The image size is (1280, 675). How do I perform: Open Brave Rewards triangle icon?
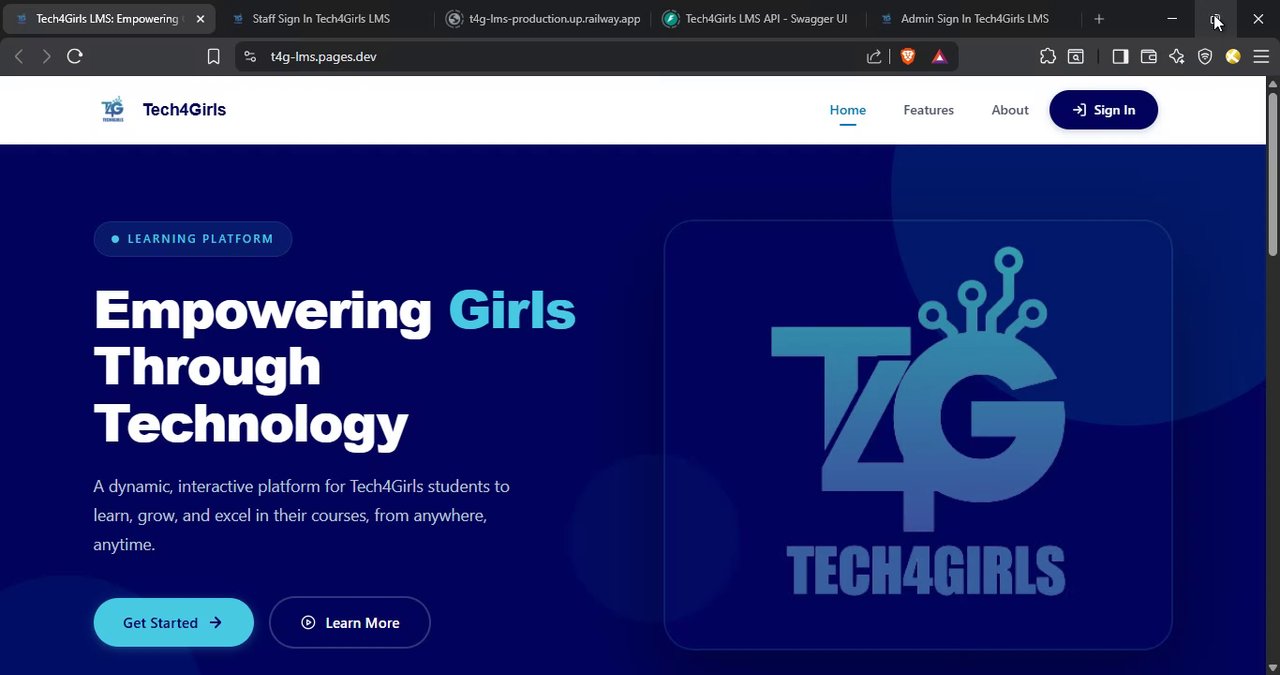point(939,57)
